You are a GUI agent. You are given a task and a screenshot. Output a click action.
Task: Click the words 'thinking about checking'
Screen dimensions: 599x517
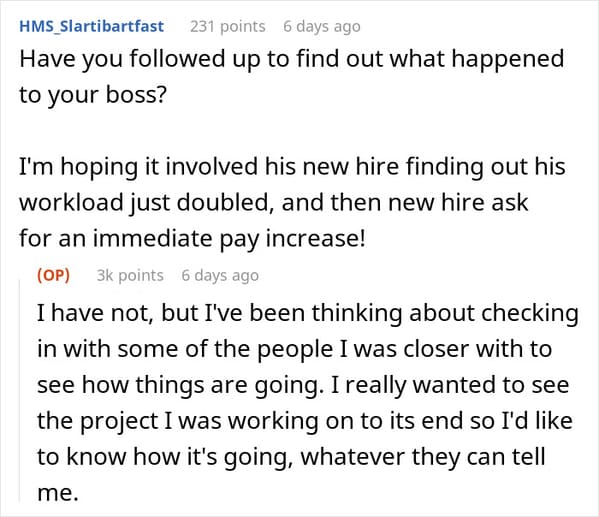(x=445, y=314)
